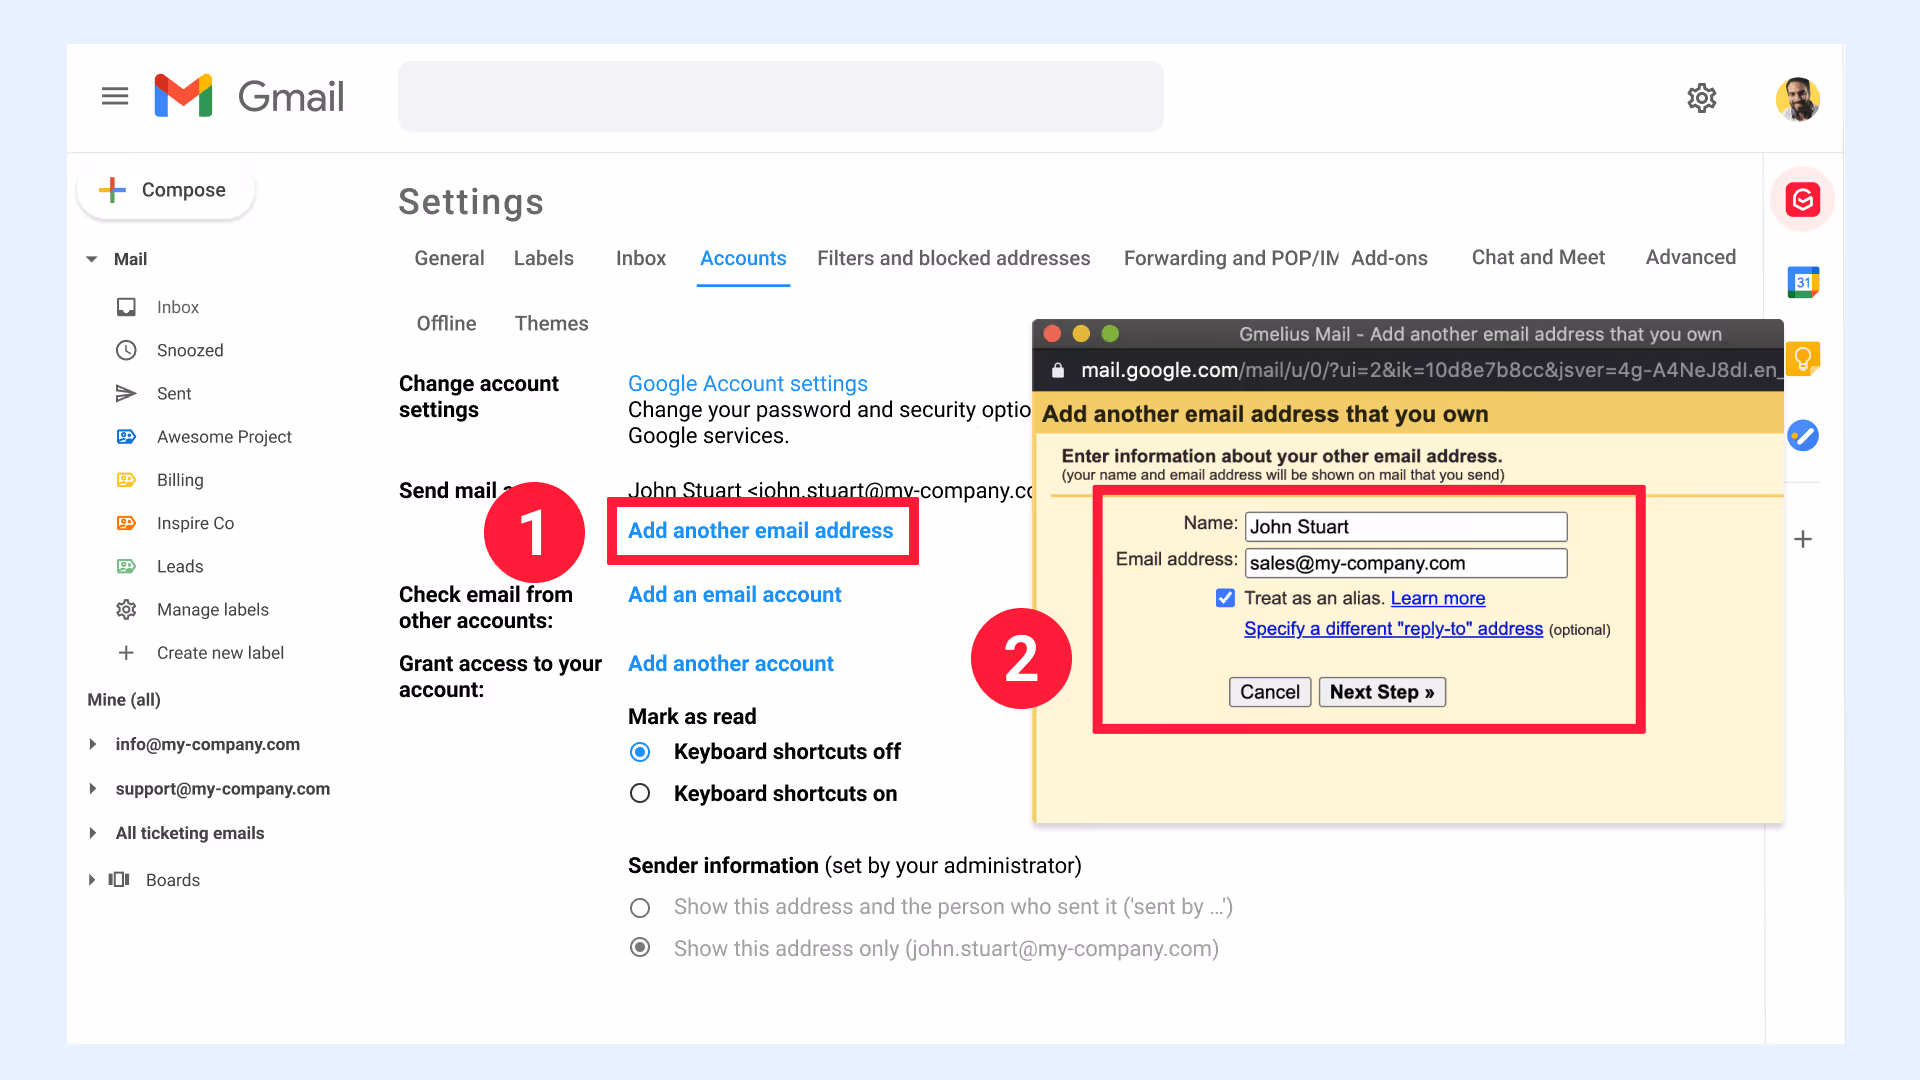Open the Google Calendar side panel icon

(1803, 282)
